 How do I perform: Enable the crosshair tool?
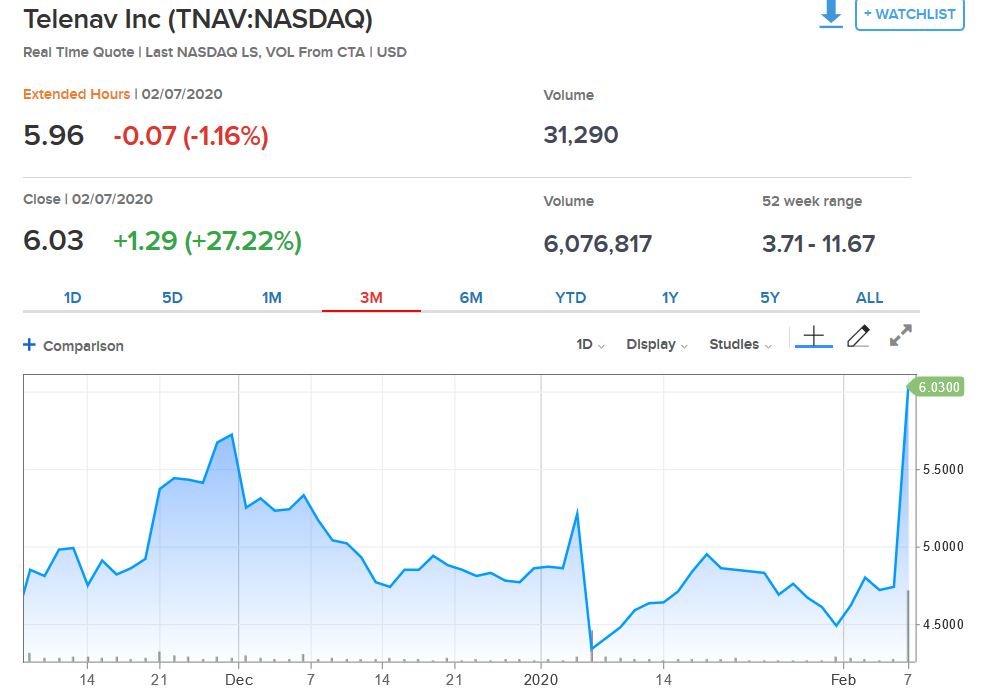coord(814,336)
